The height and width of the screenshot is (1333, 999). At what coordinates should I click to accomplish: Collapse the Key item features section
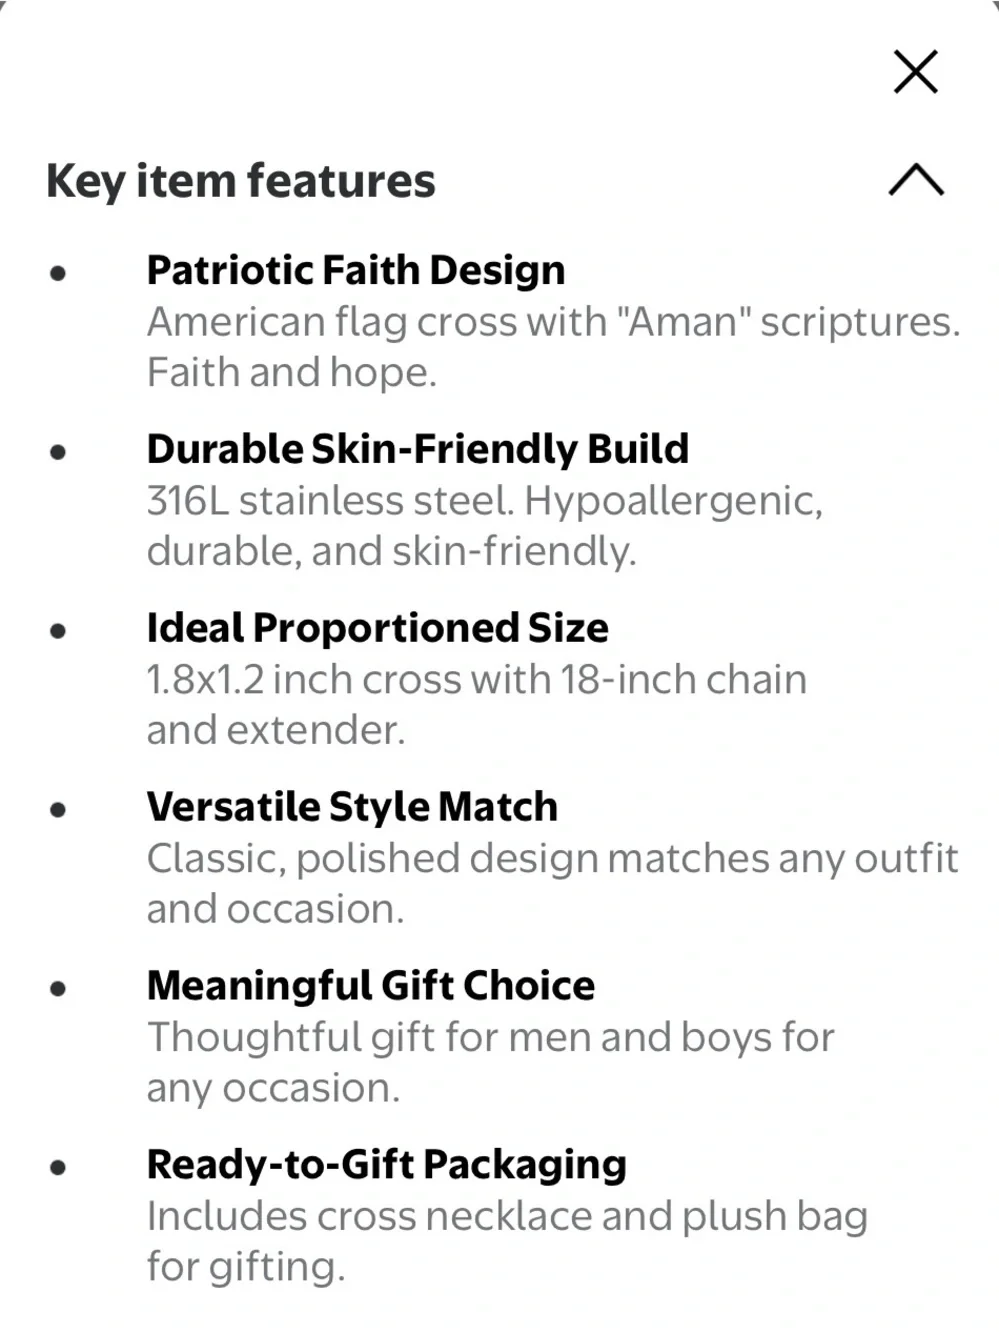916,180
